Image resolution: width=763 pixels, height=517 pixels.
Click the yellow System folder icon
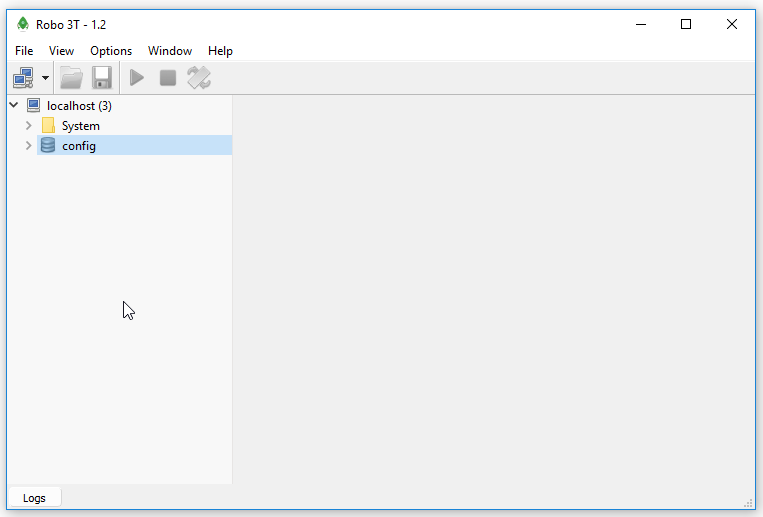48,125
